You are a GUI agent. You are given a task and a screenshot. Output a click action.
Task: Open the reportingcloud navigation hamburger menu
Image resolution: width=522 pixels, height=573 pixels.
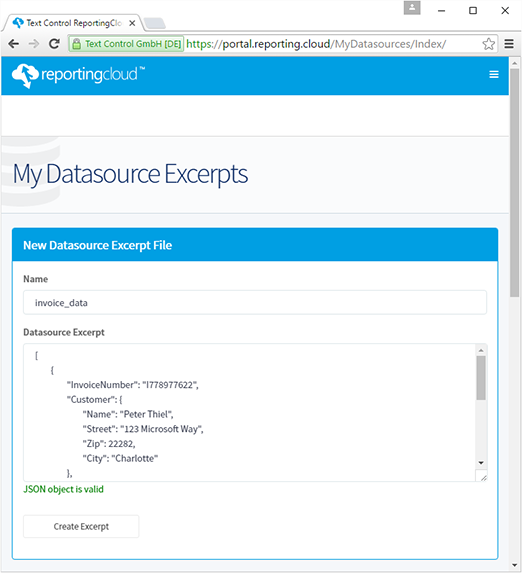pos(494,75)
